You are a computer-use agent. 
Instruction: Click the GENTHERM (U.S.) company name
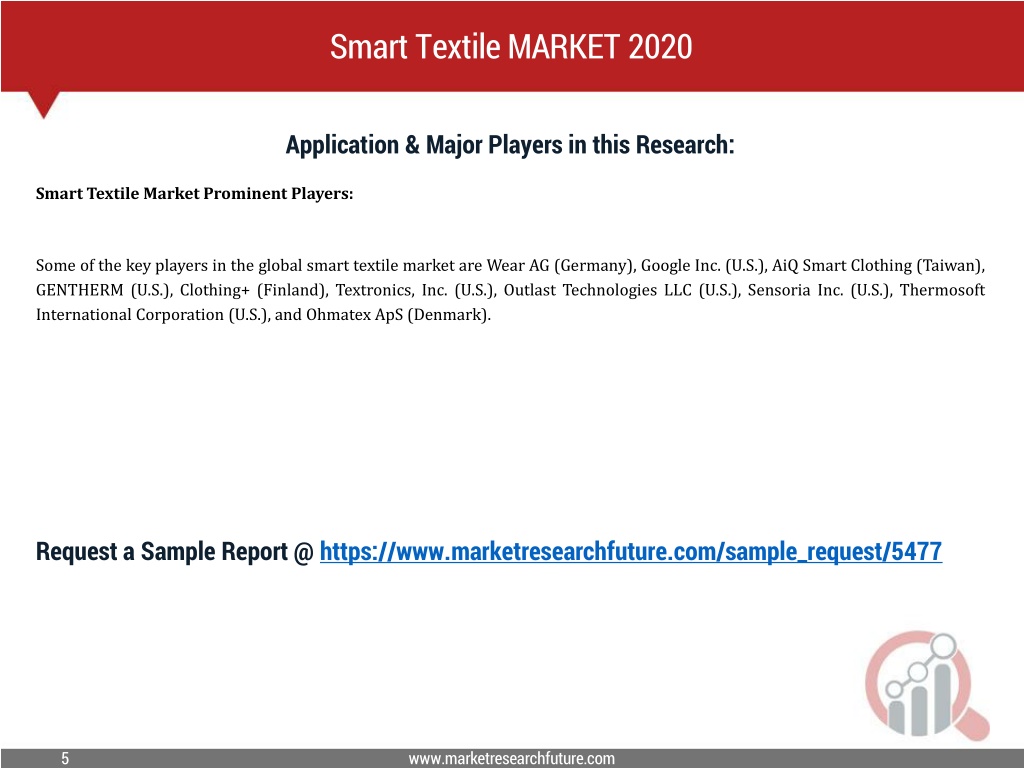point(103,290)
